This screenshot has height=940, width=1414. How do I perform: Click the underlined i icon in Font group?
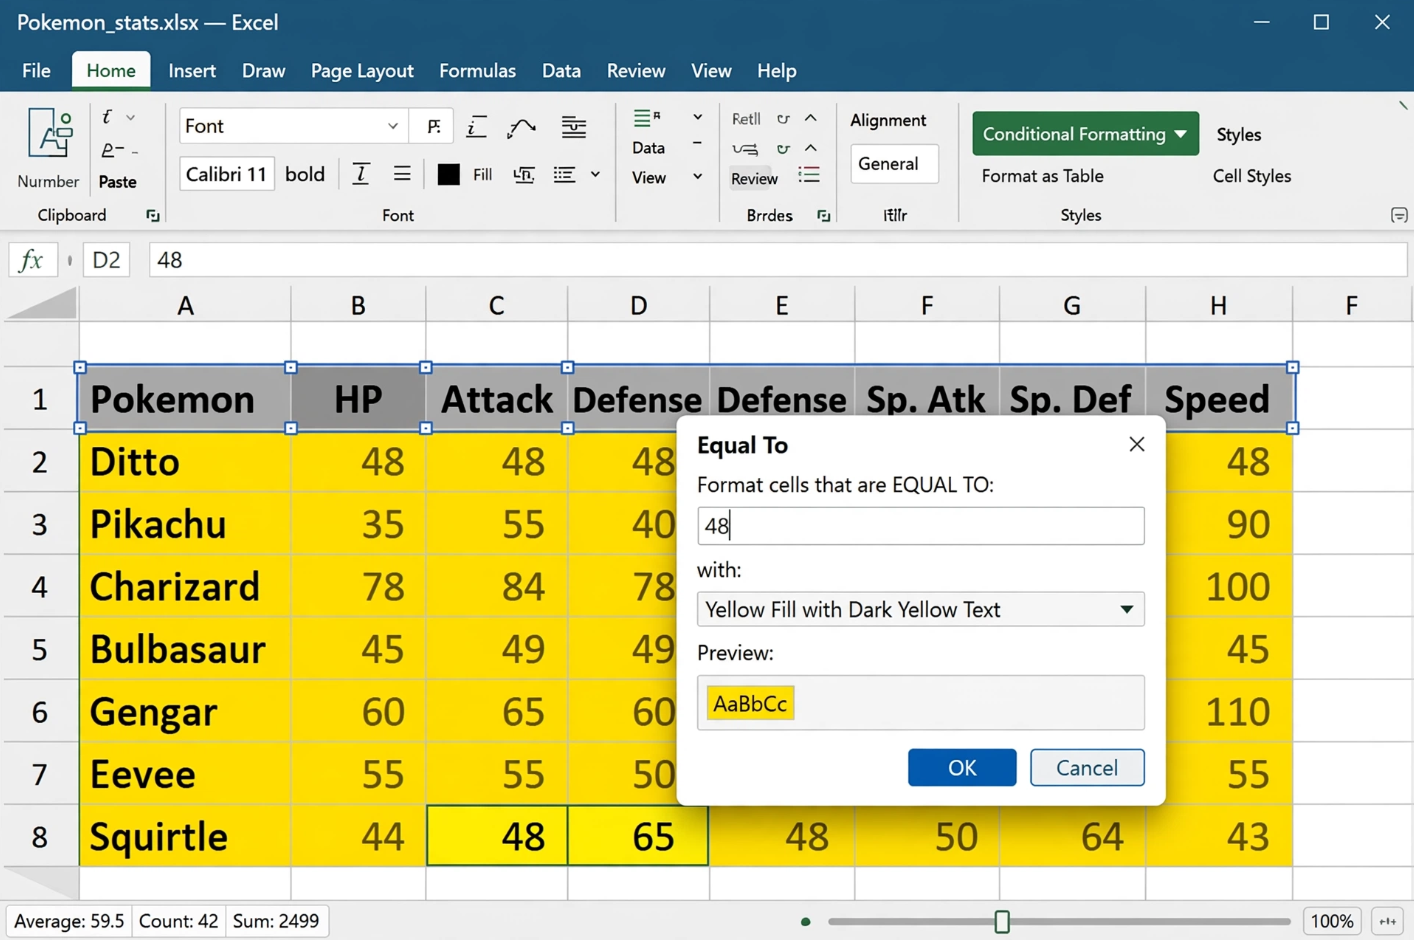[476, 127]
